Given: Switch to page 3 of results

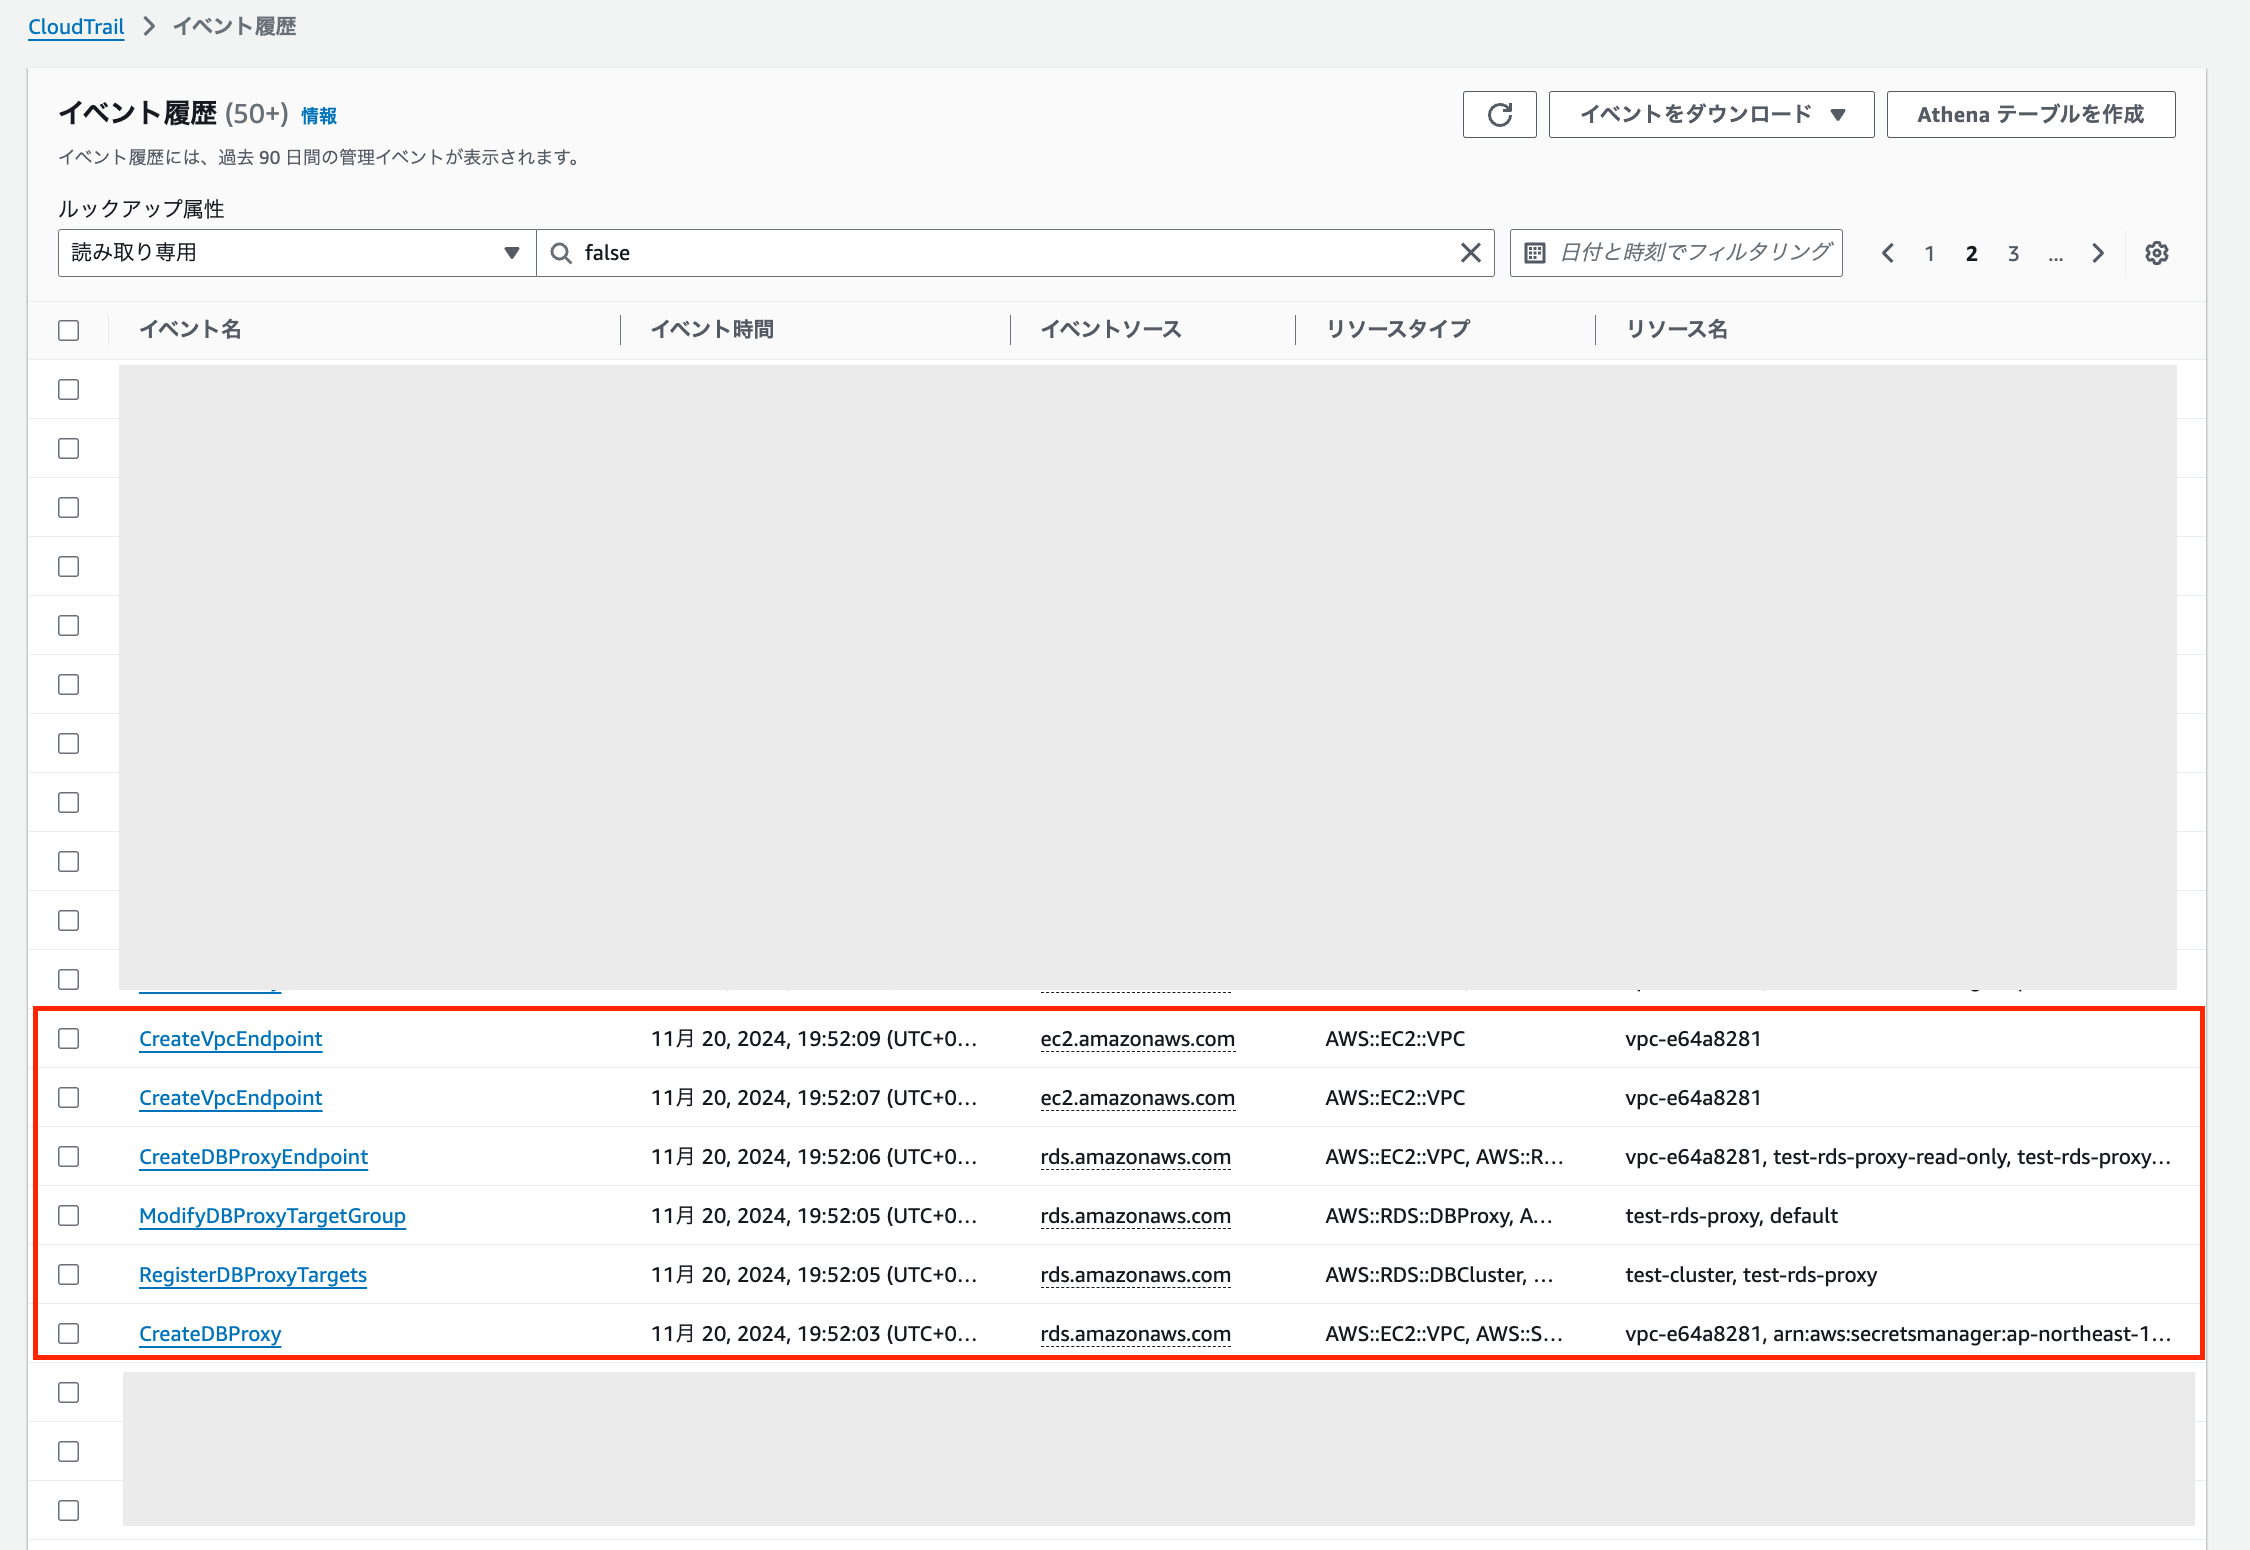Looking at the screenshot, I should coord(2013,254).
